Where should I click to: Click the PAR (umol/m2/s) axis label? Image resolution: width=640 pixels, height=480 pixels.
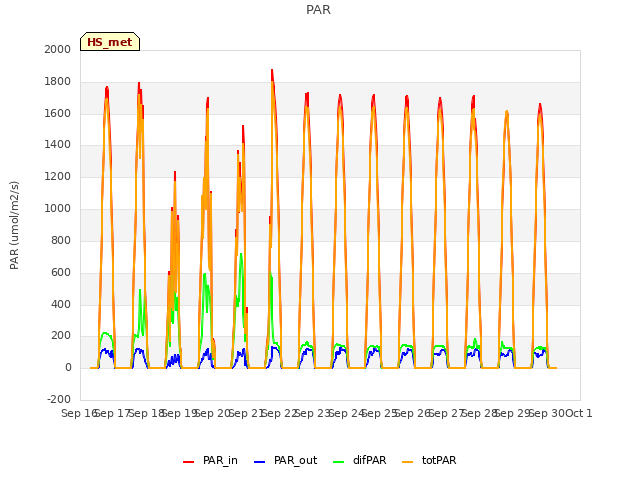click(x=14, y=225)
